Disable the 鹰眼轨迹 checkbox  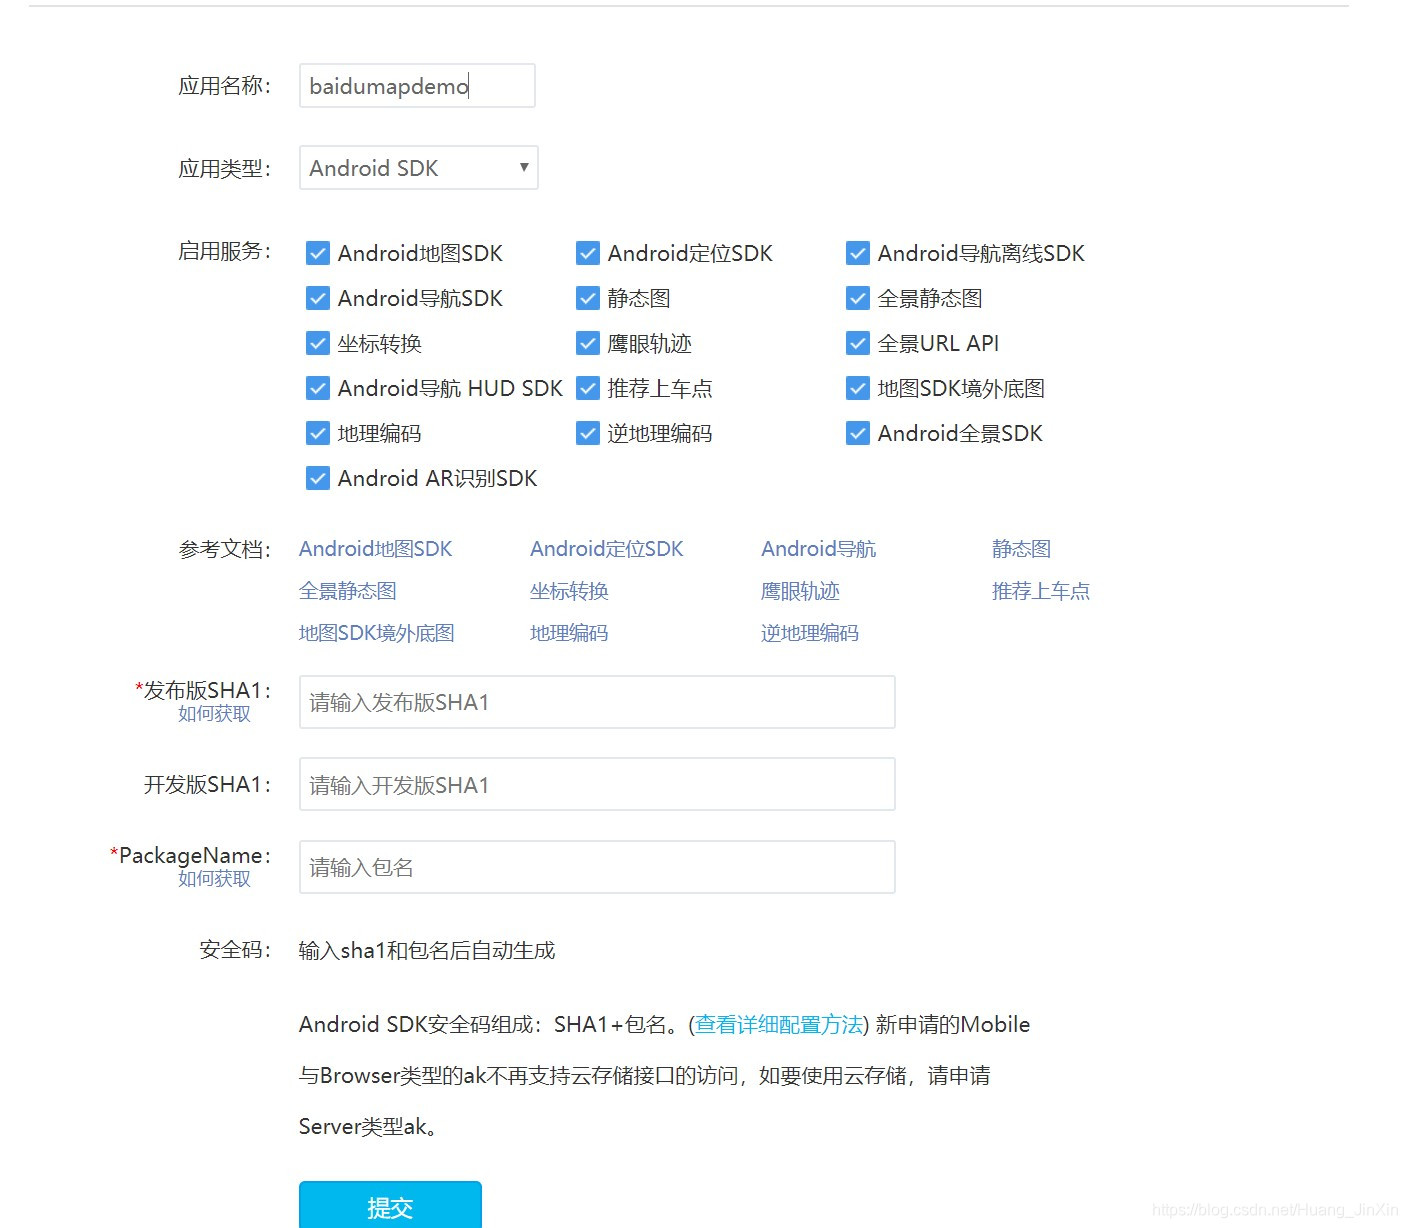click(588, 343)
